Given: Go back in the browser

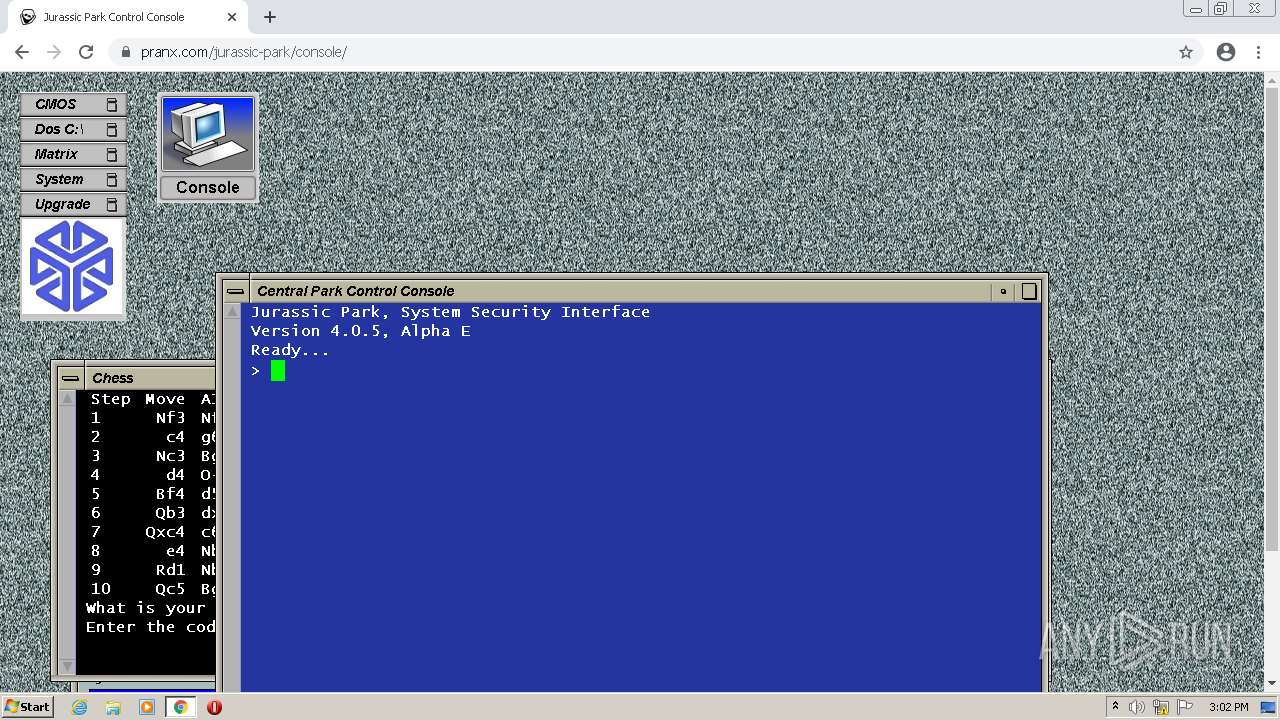Looking at the screenshot, I should click(22, 52).
